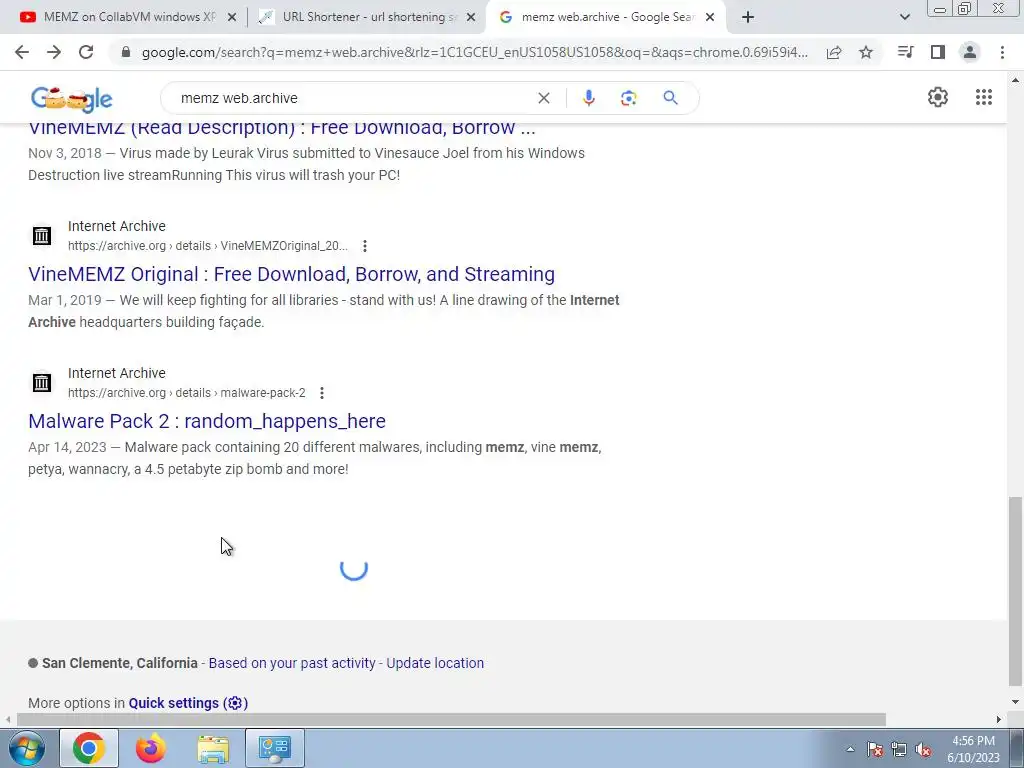
Task: Clear the search box text
Action: (x=543, y=98)
